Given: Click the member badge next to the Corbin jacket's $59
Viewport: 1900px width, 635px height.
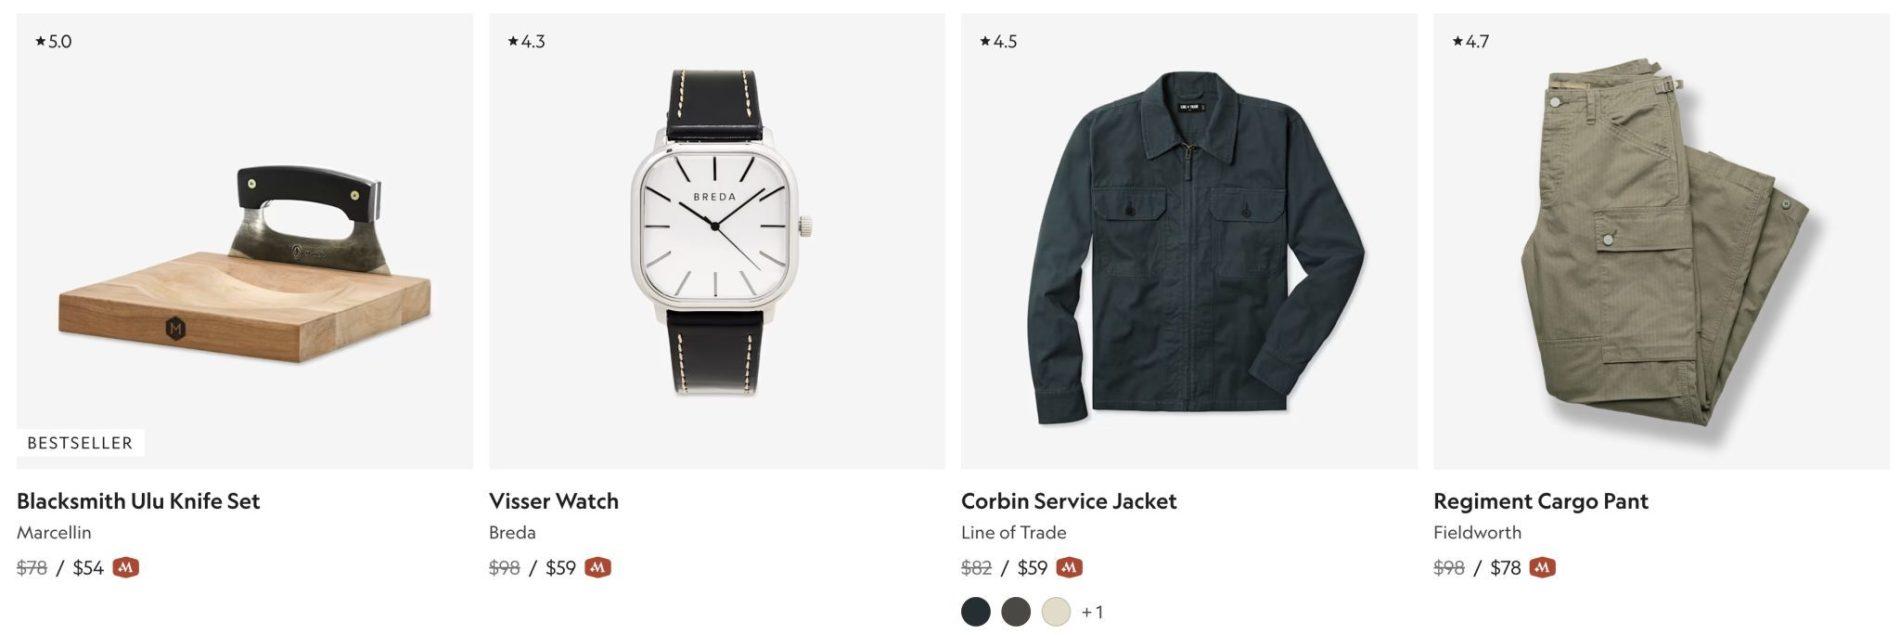Looking at the screenshot, I should click(x=1069, y=568).
